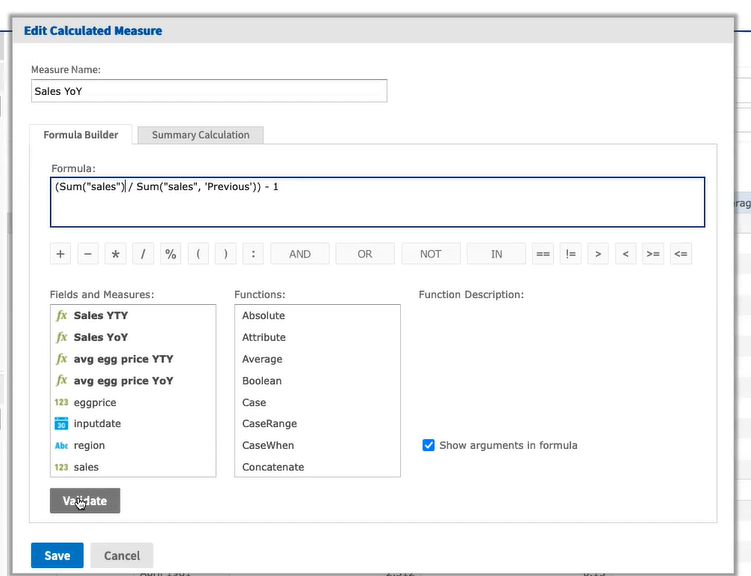Validate the formula
Viewport: 751px width, 576px height.
pos(85,501)
